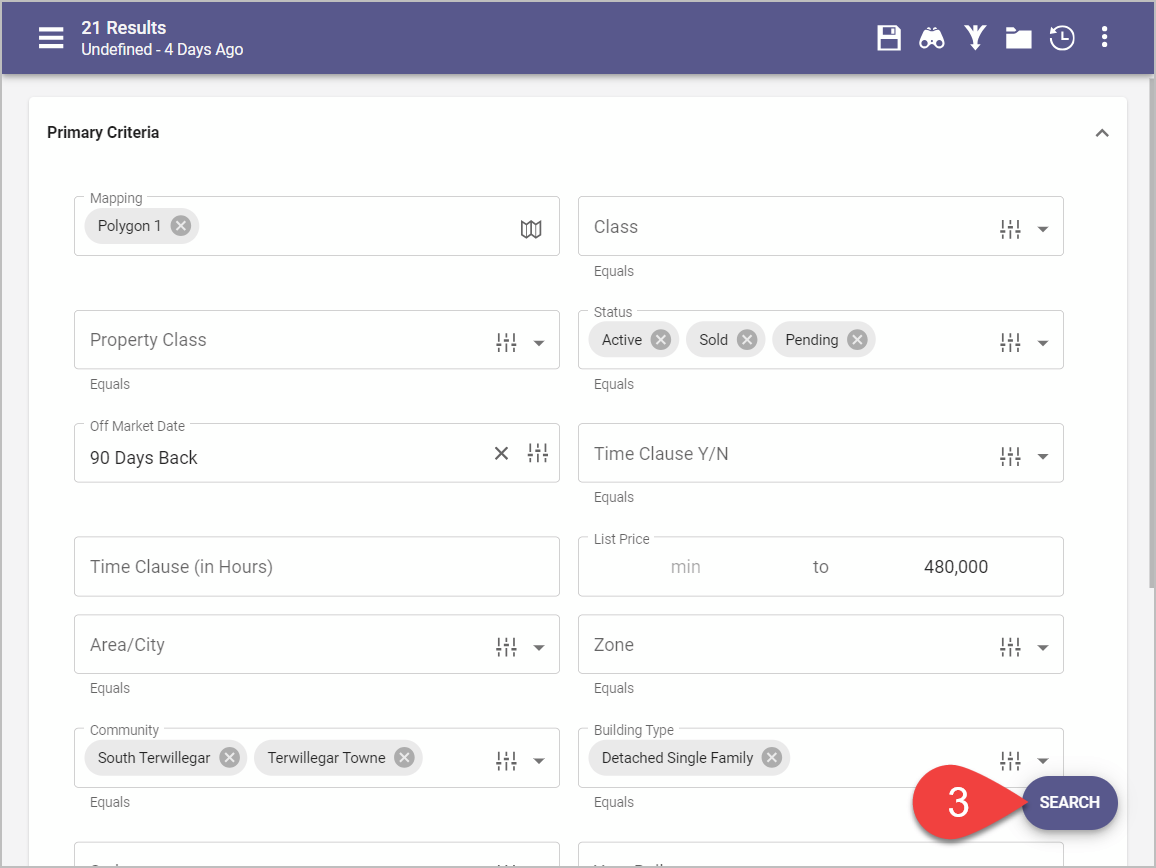Remove the Sold status chip

pos(747,340)
